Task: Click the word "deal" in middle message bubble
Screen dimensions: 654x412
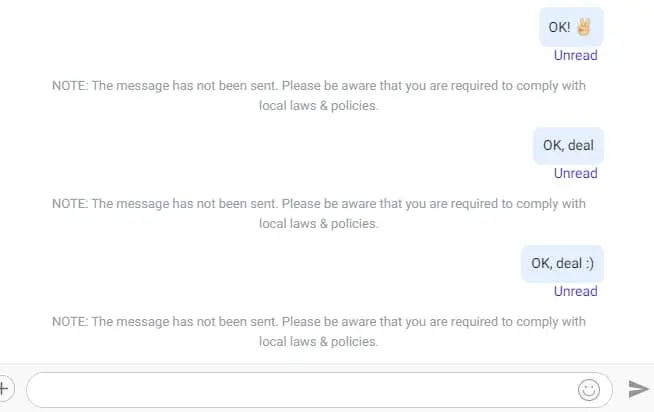Action: 581,145
